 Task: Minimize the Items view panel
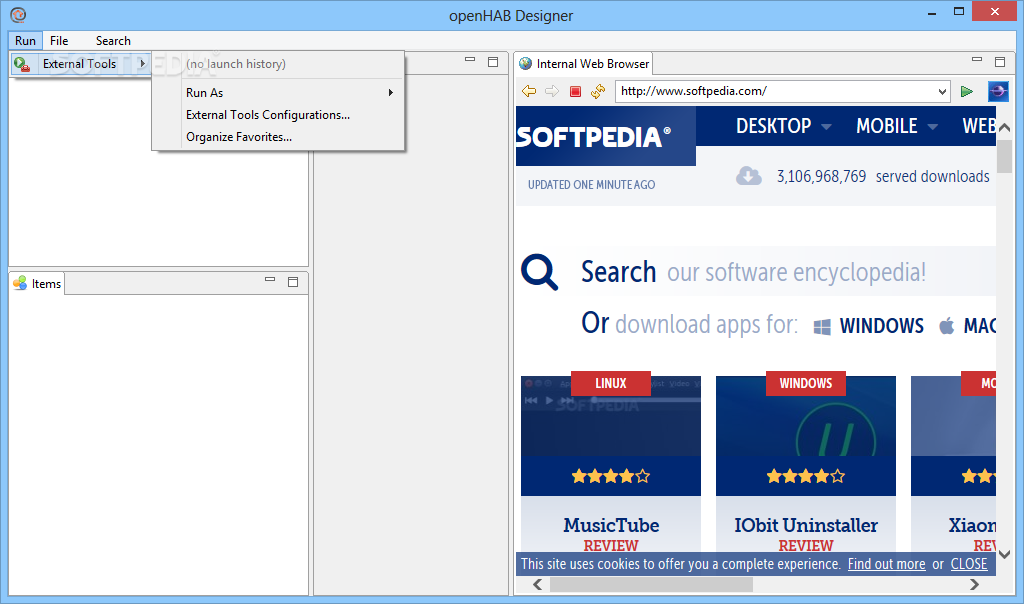point(270,279)
